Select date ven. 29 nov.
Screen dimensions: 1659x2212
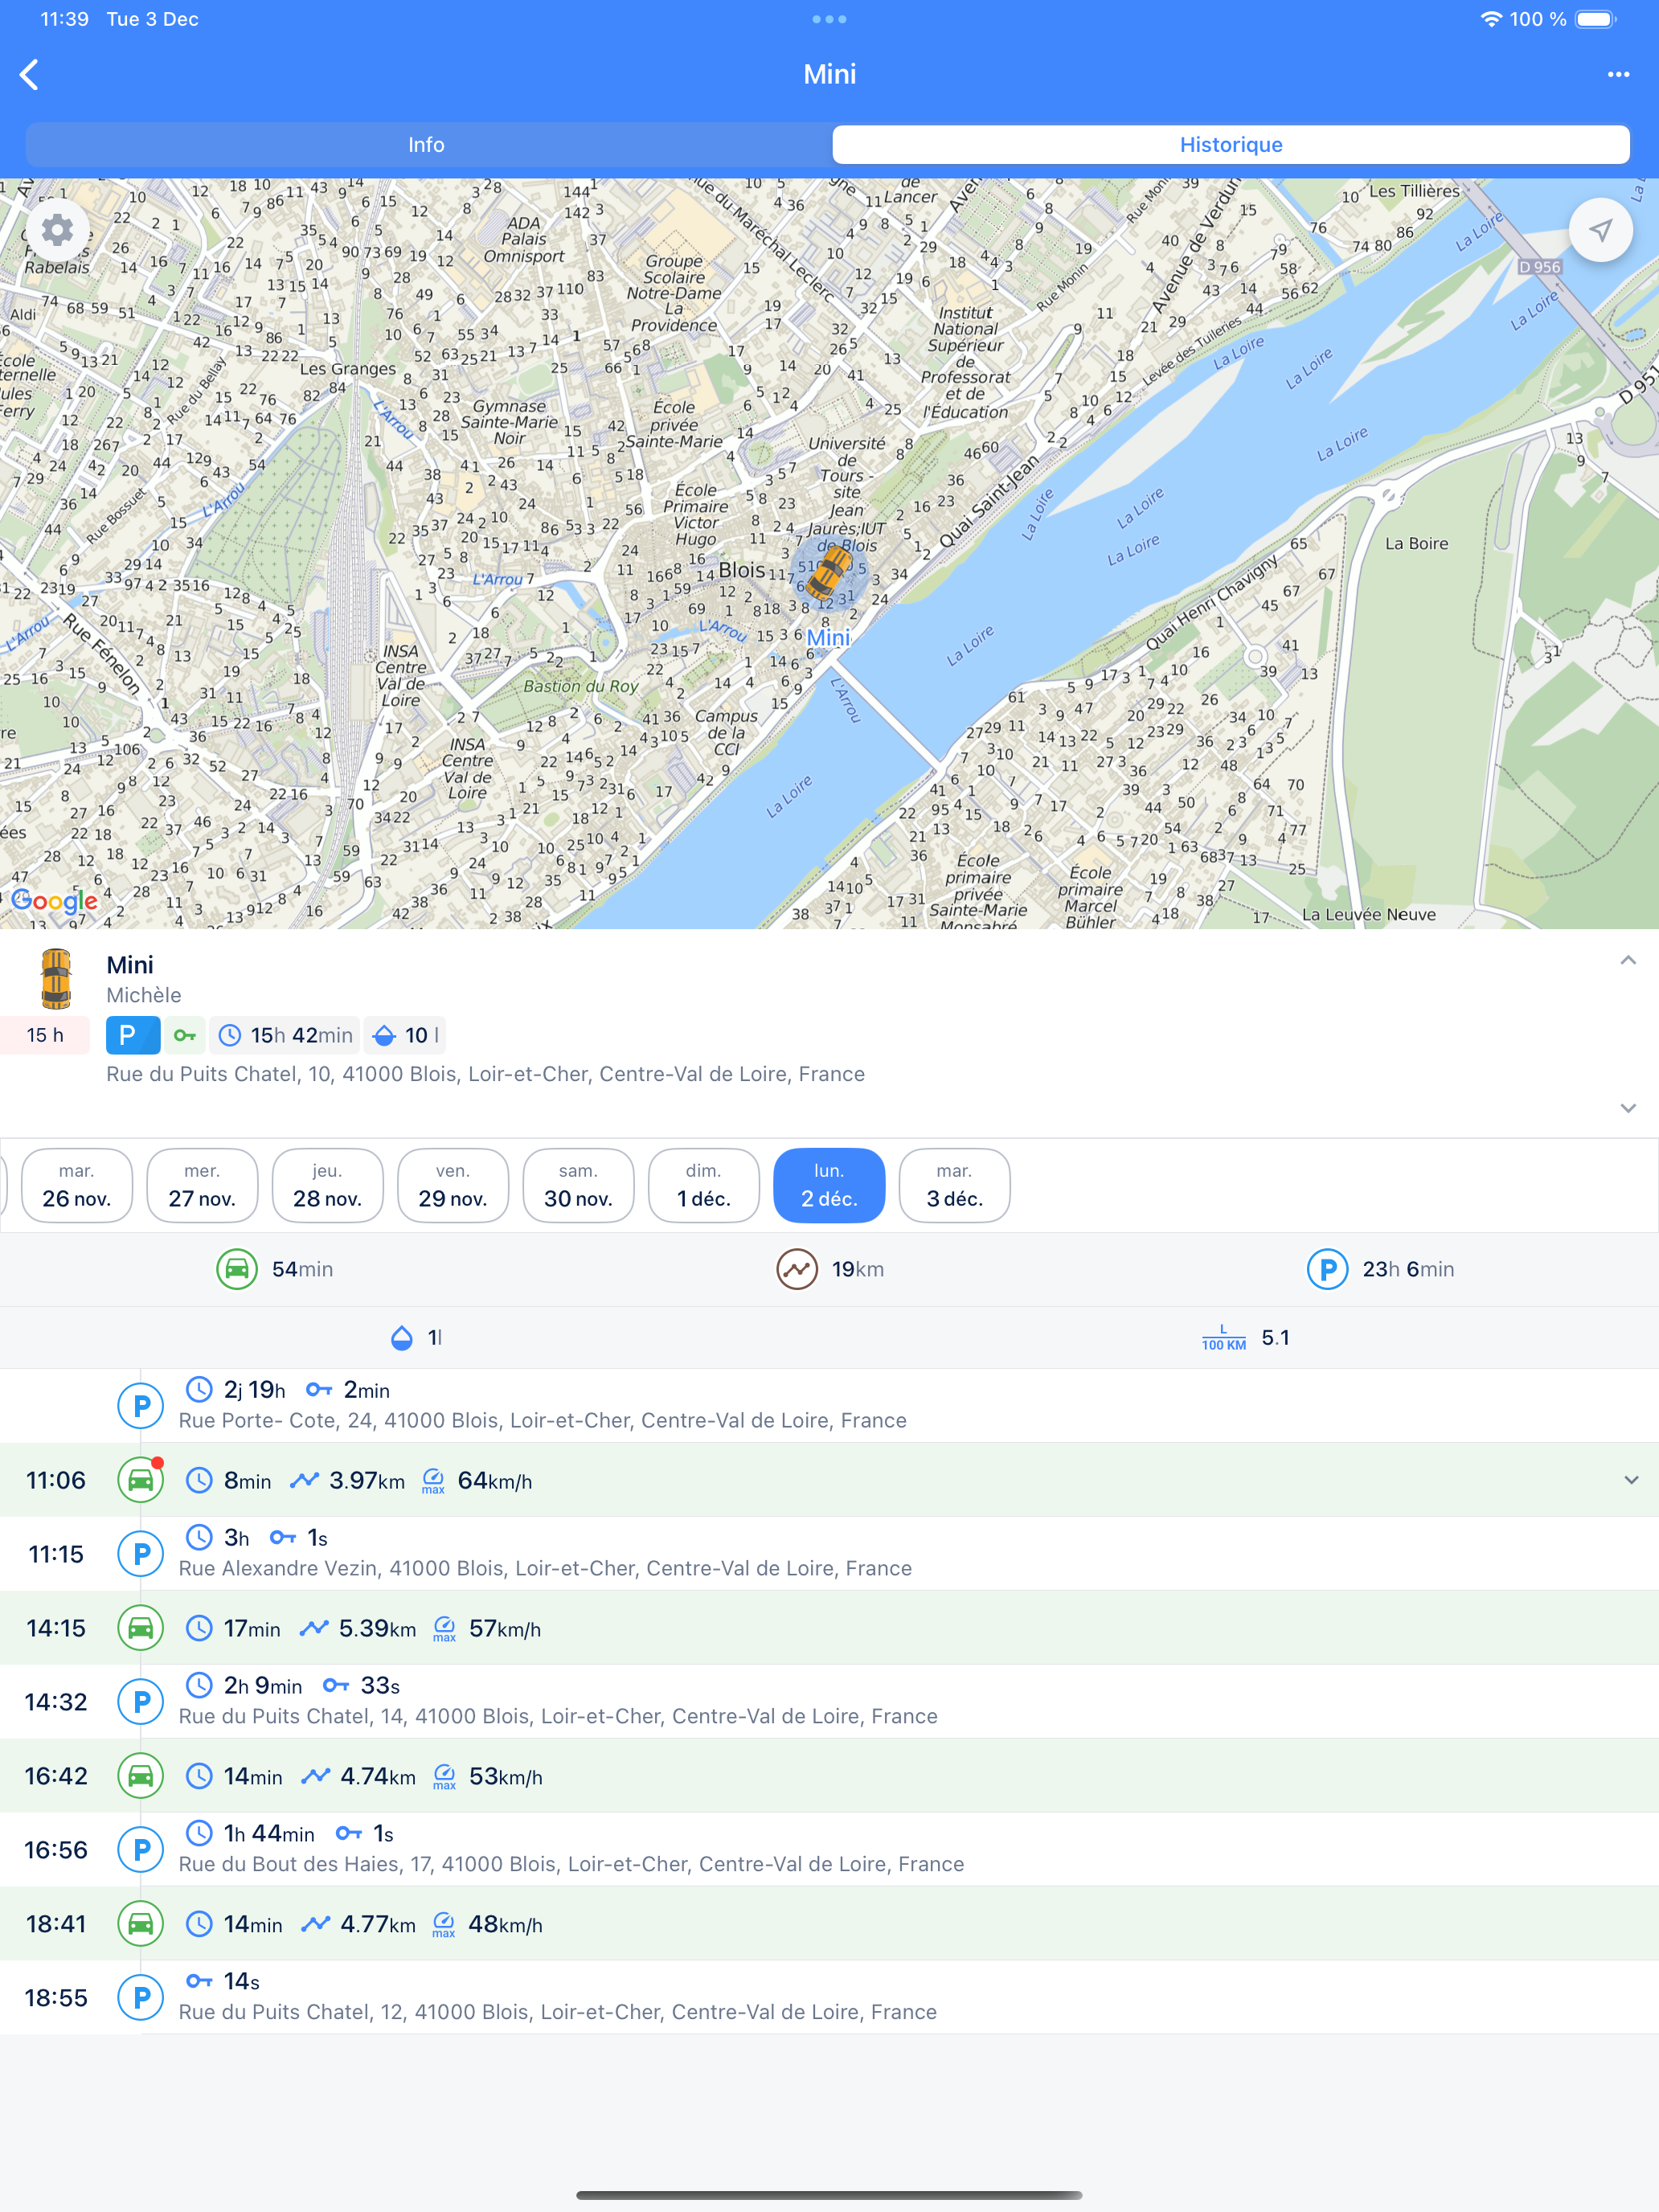coord(453,1186)
